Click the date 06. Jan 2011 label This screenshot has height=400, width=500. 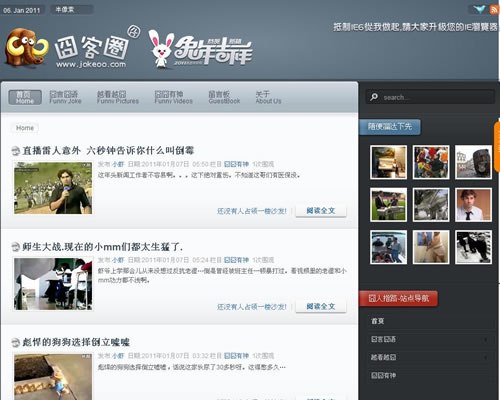pyautogui.click(x=21, y=10)
